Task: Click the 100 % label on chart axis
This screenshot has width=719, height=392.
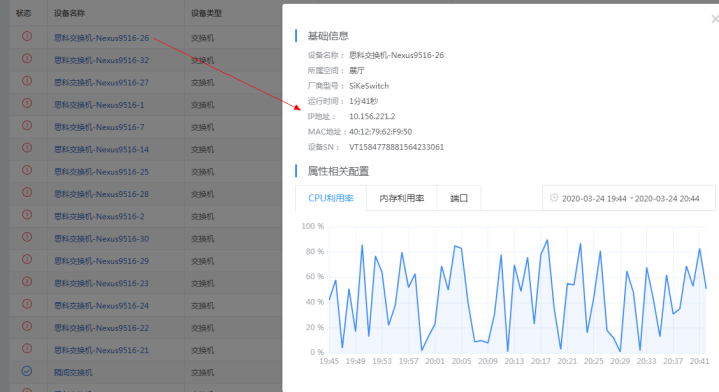Action: click(313, 226)
